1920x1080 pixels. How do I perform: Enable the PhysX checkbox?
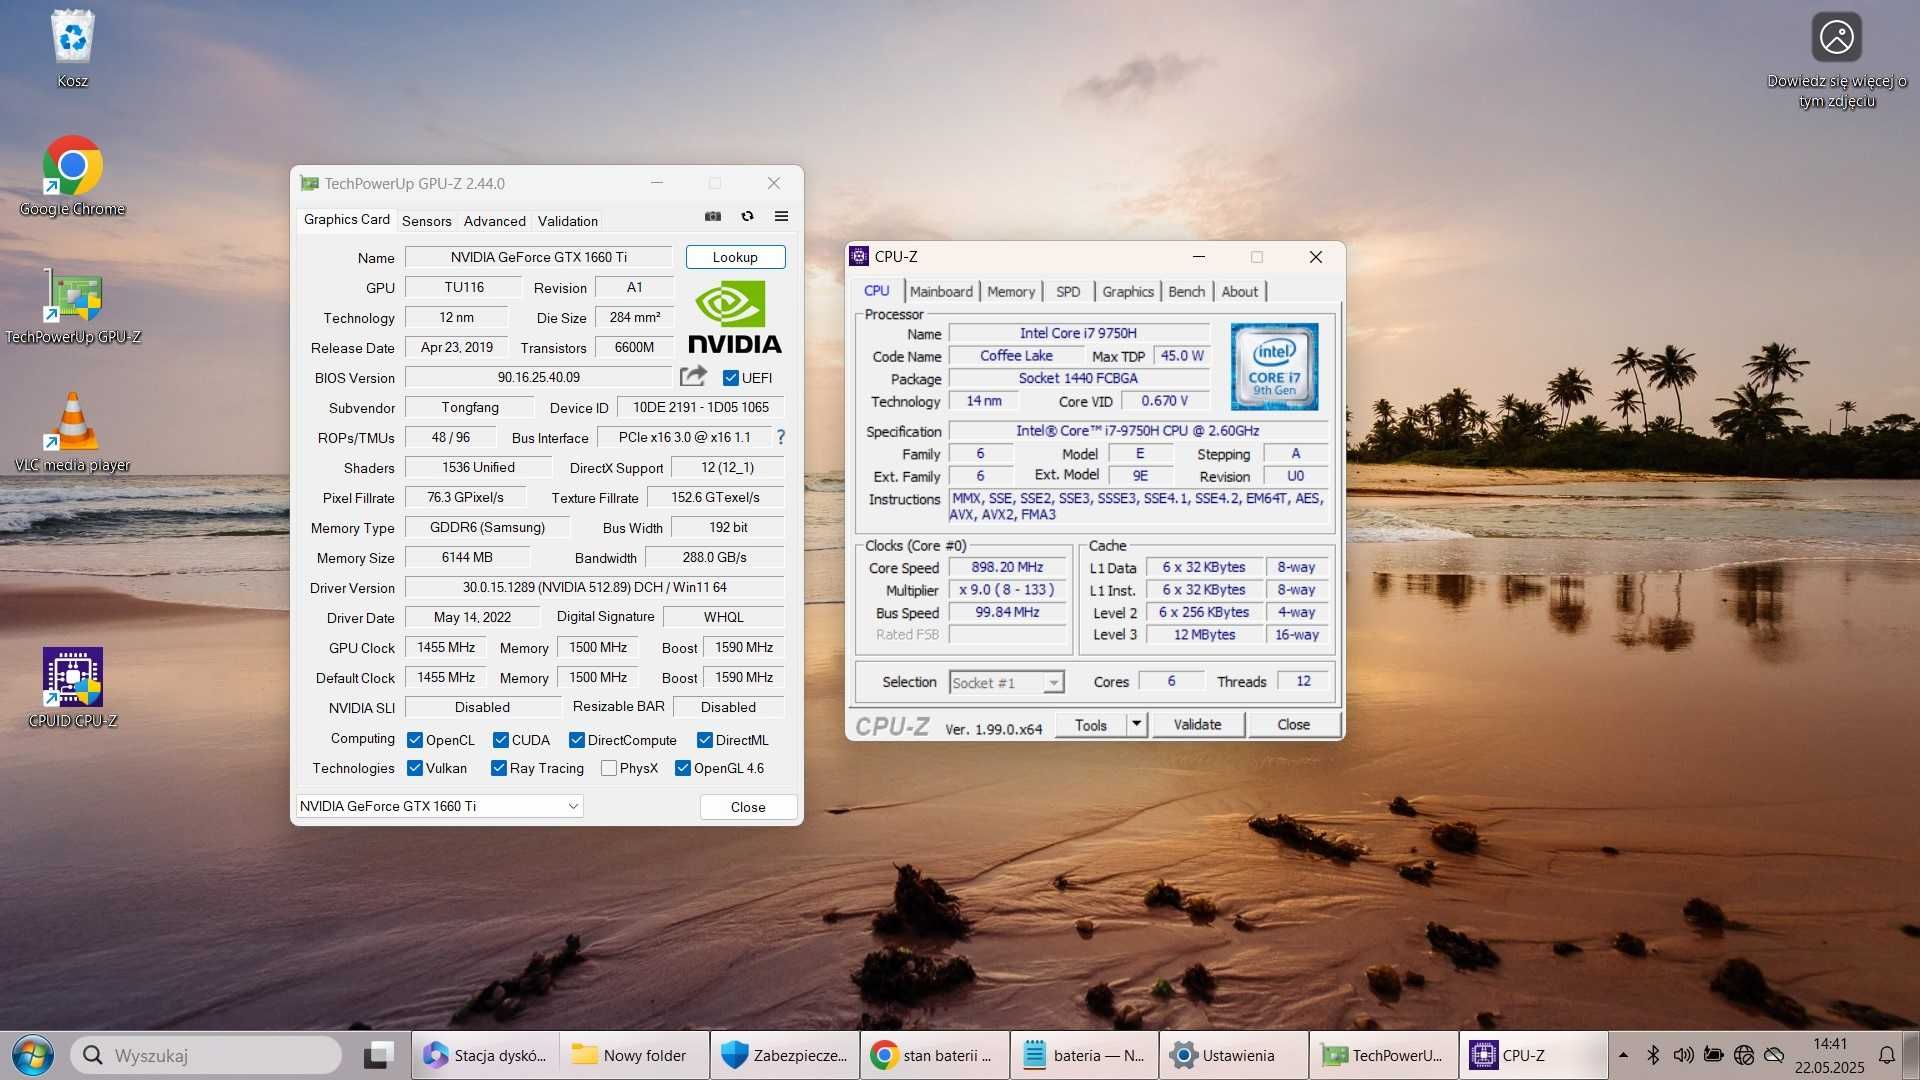[x=609, y=768]
